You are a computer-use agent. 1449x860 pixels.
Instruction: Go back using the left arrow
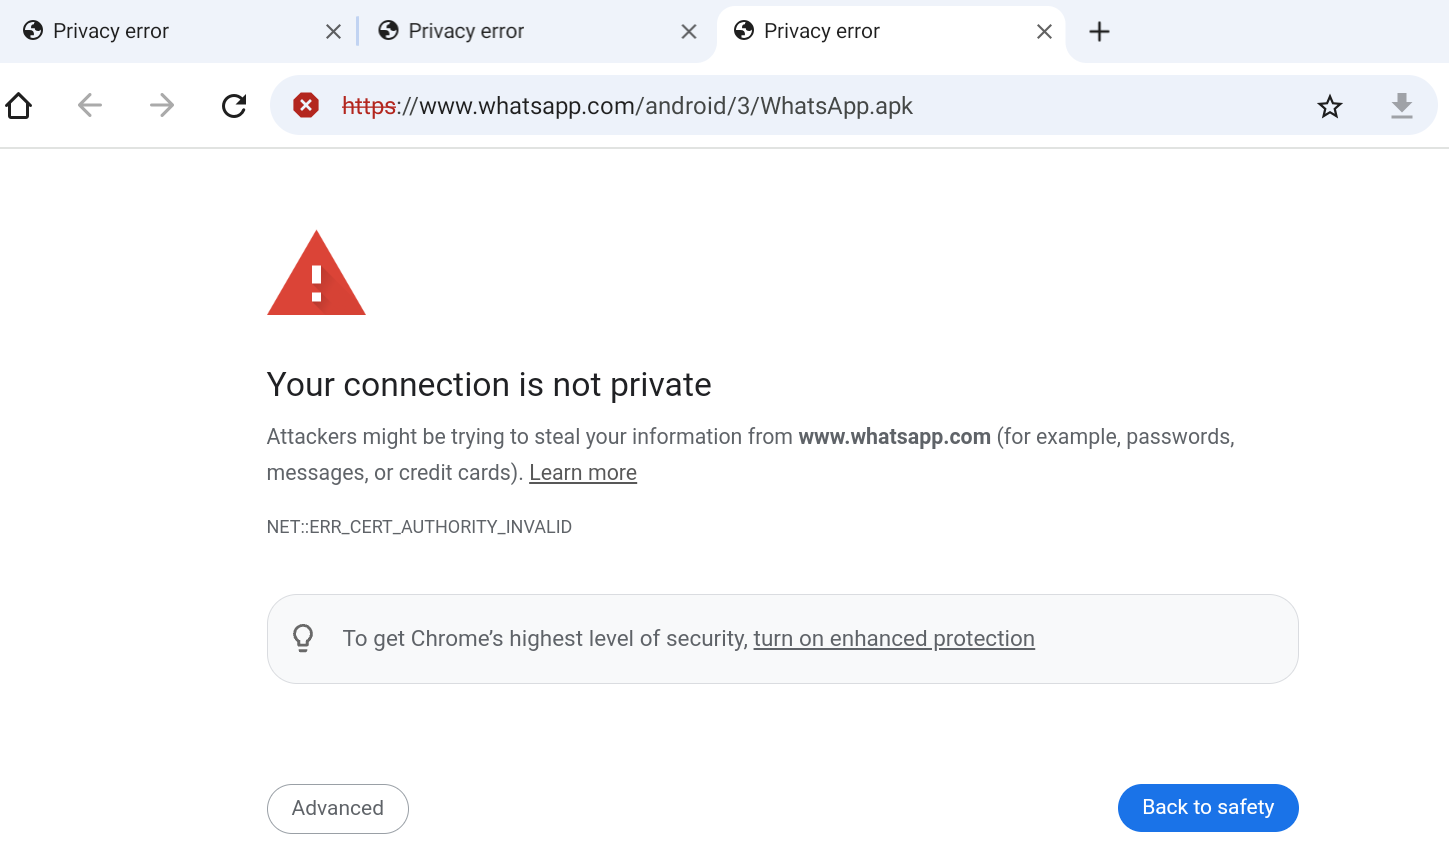coord(90,106)
